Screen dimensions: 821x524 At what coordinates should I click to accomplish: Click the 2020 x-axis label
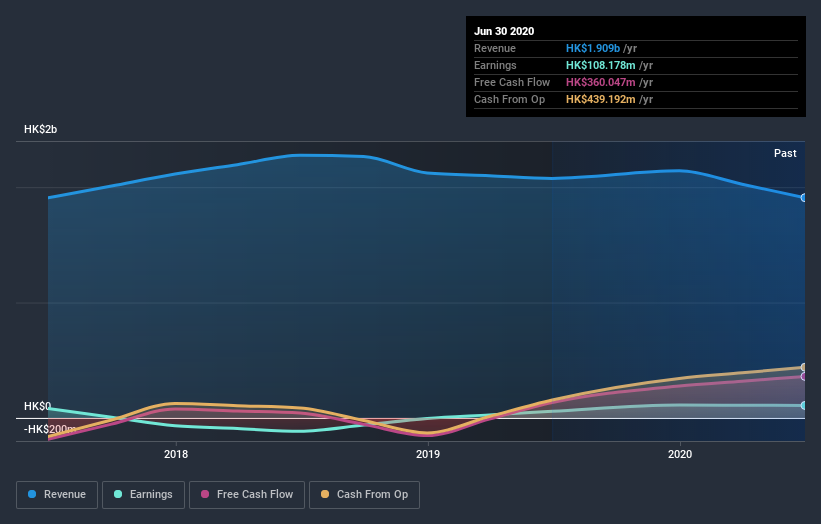680,454
